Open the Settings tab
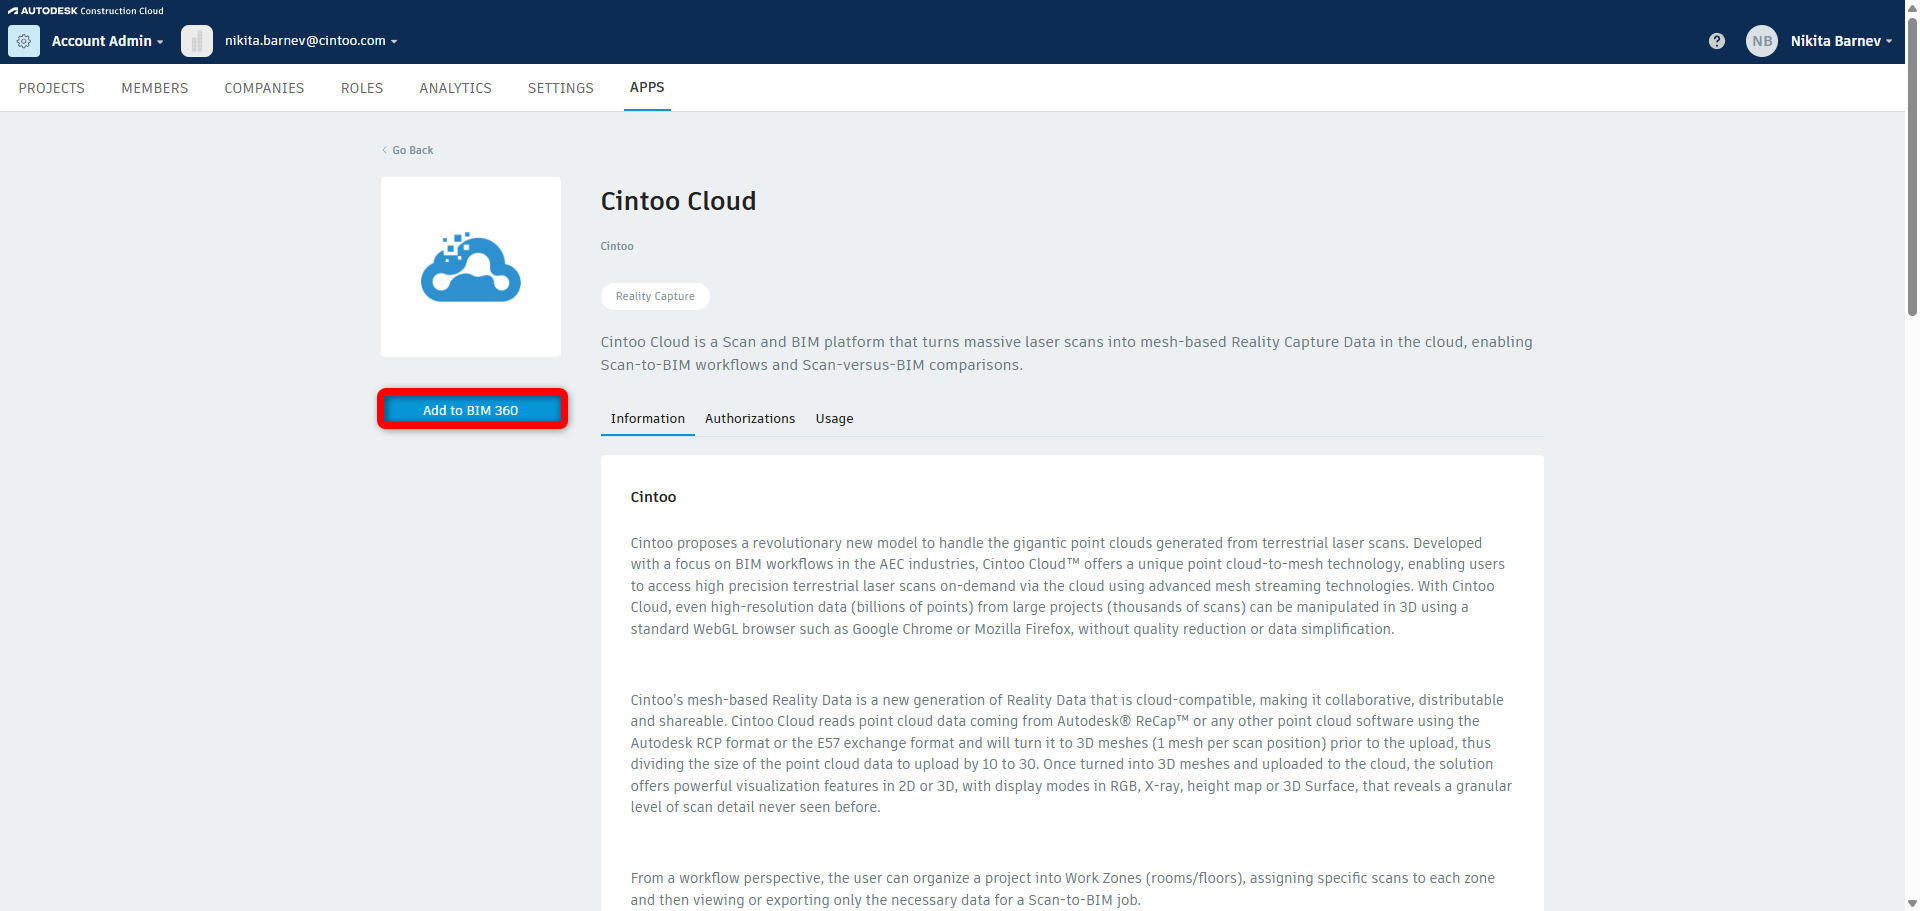 coord(561,88)
